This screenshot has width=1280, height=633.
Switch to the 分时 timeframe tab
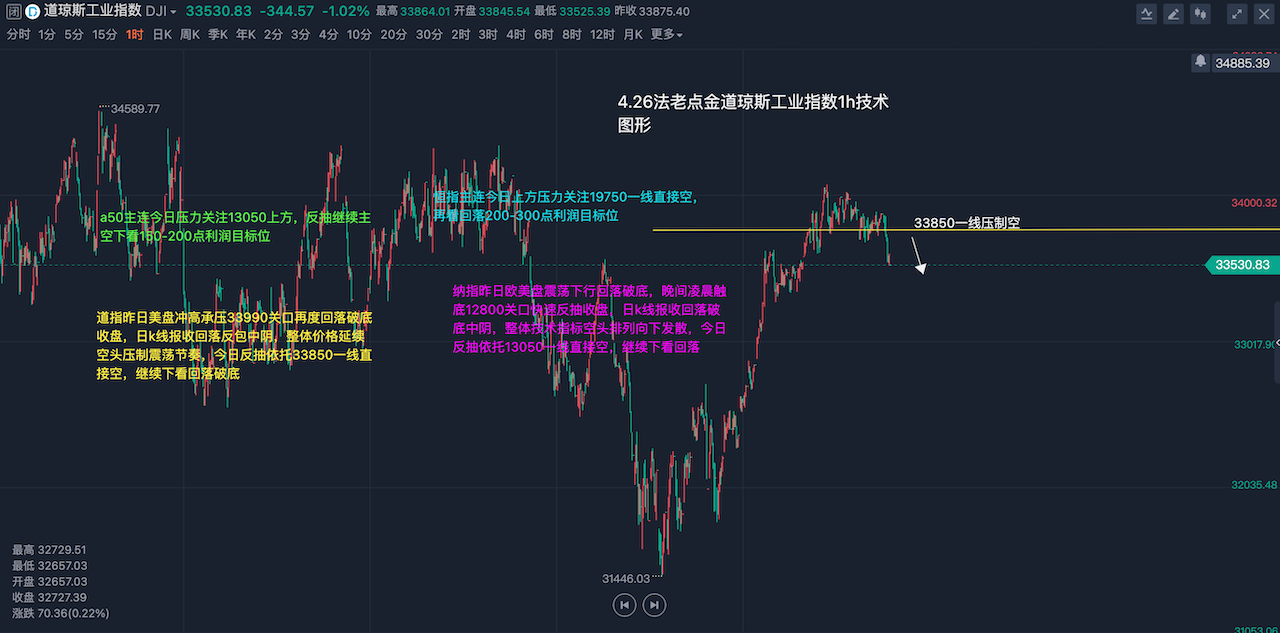click(x=18, y=34)
